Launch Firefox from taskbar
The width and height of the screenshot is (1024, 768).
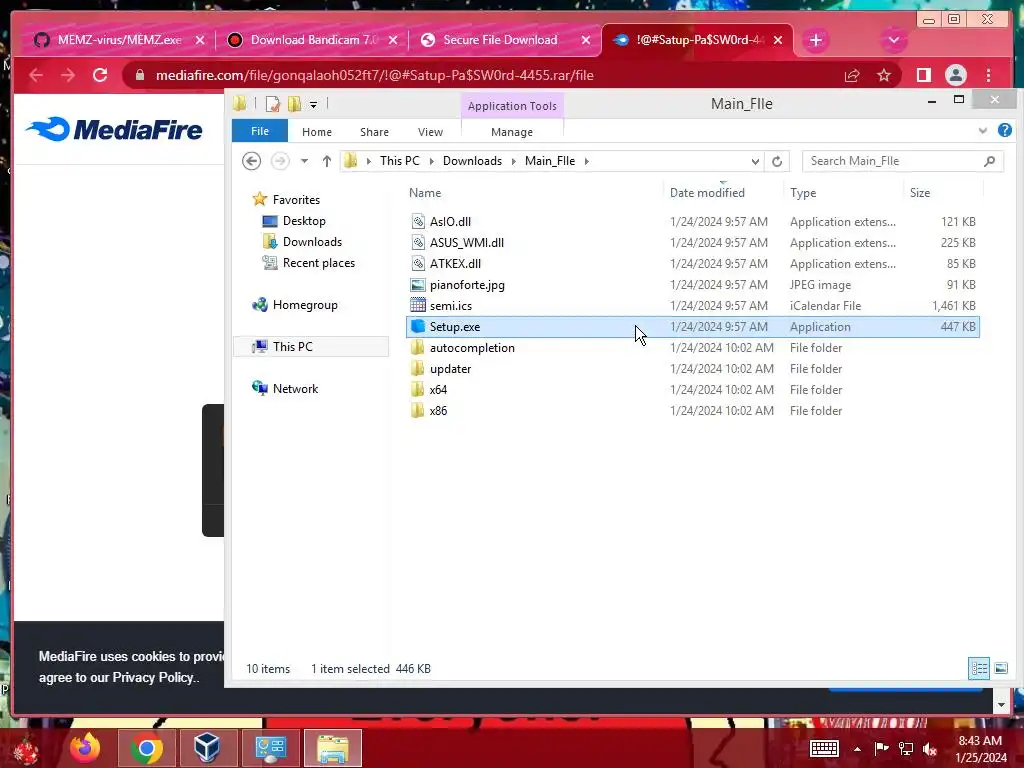pyautogui.click(x=86, y=748)
